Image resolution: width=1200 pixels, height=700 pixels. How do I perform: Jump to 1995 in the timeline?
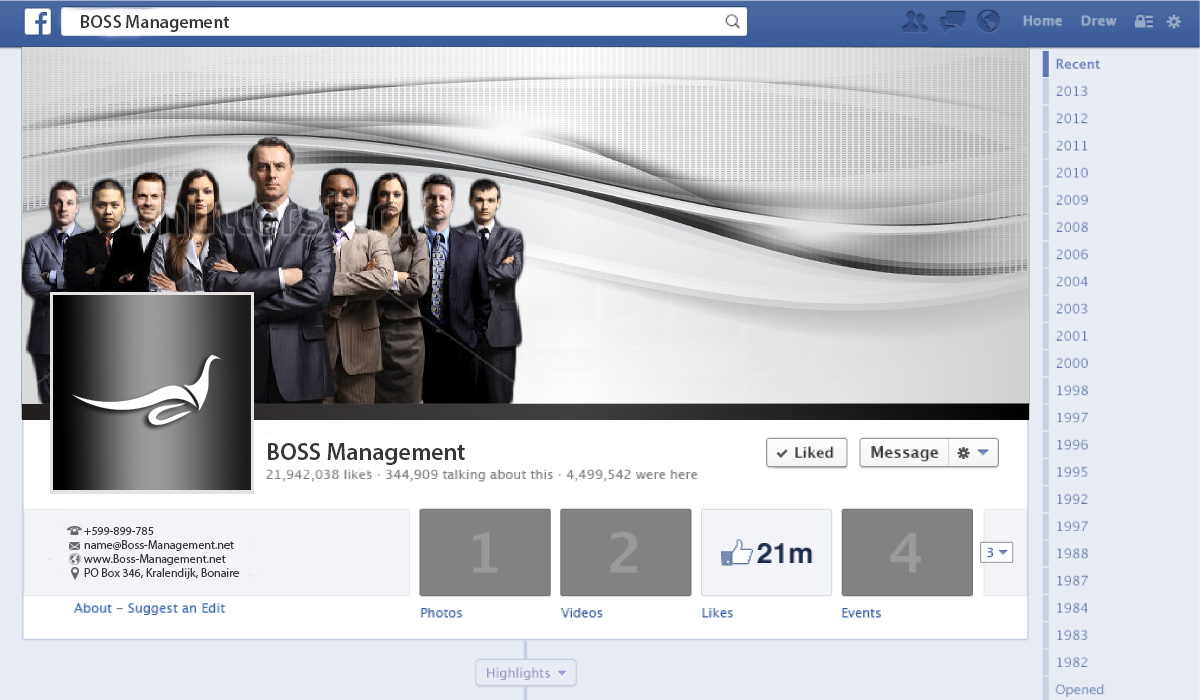(1071, 472)
